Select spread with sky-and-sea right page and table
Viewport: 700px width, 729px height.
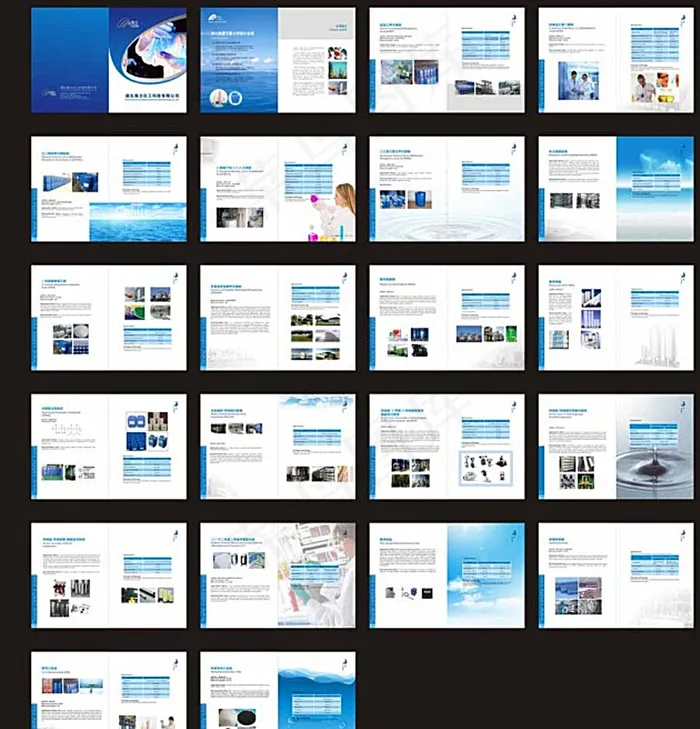(x=616, y=189)
